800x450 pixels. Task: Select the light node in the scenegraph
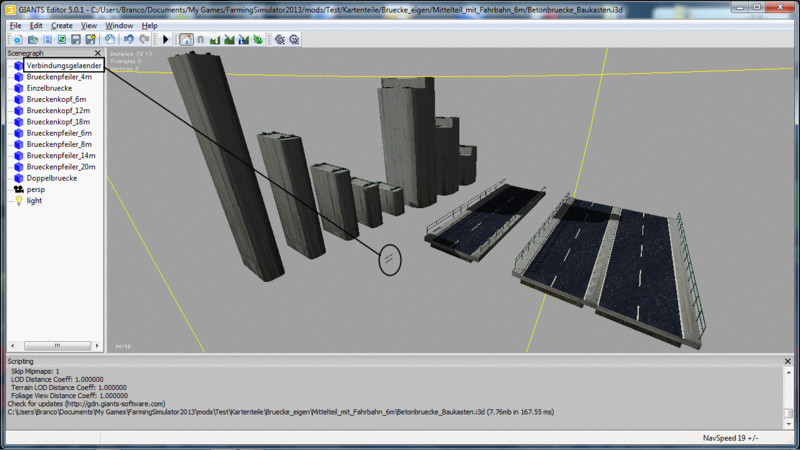pyautogui.click(x=34, y=200)
